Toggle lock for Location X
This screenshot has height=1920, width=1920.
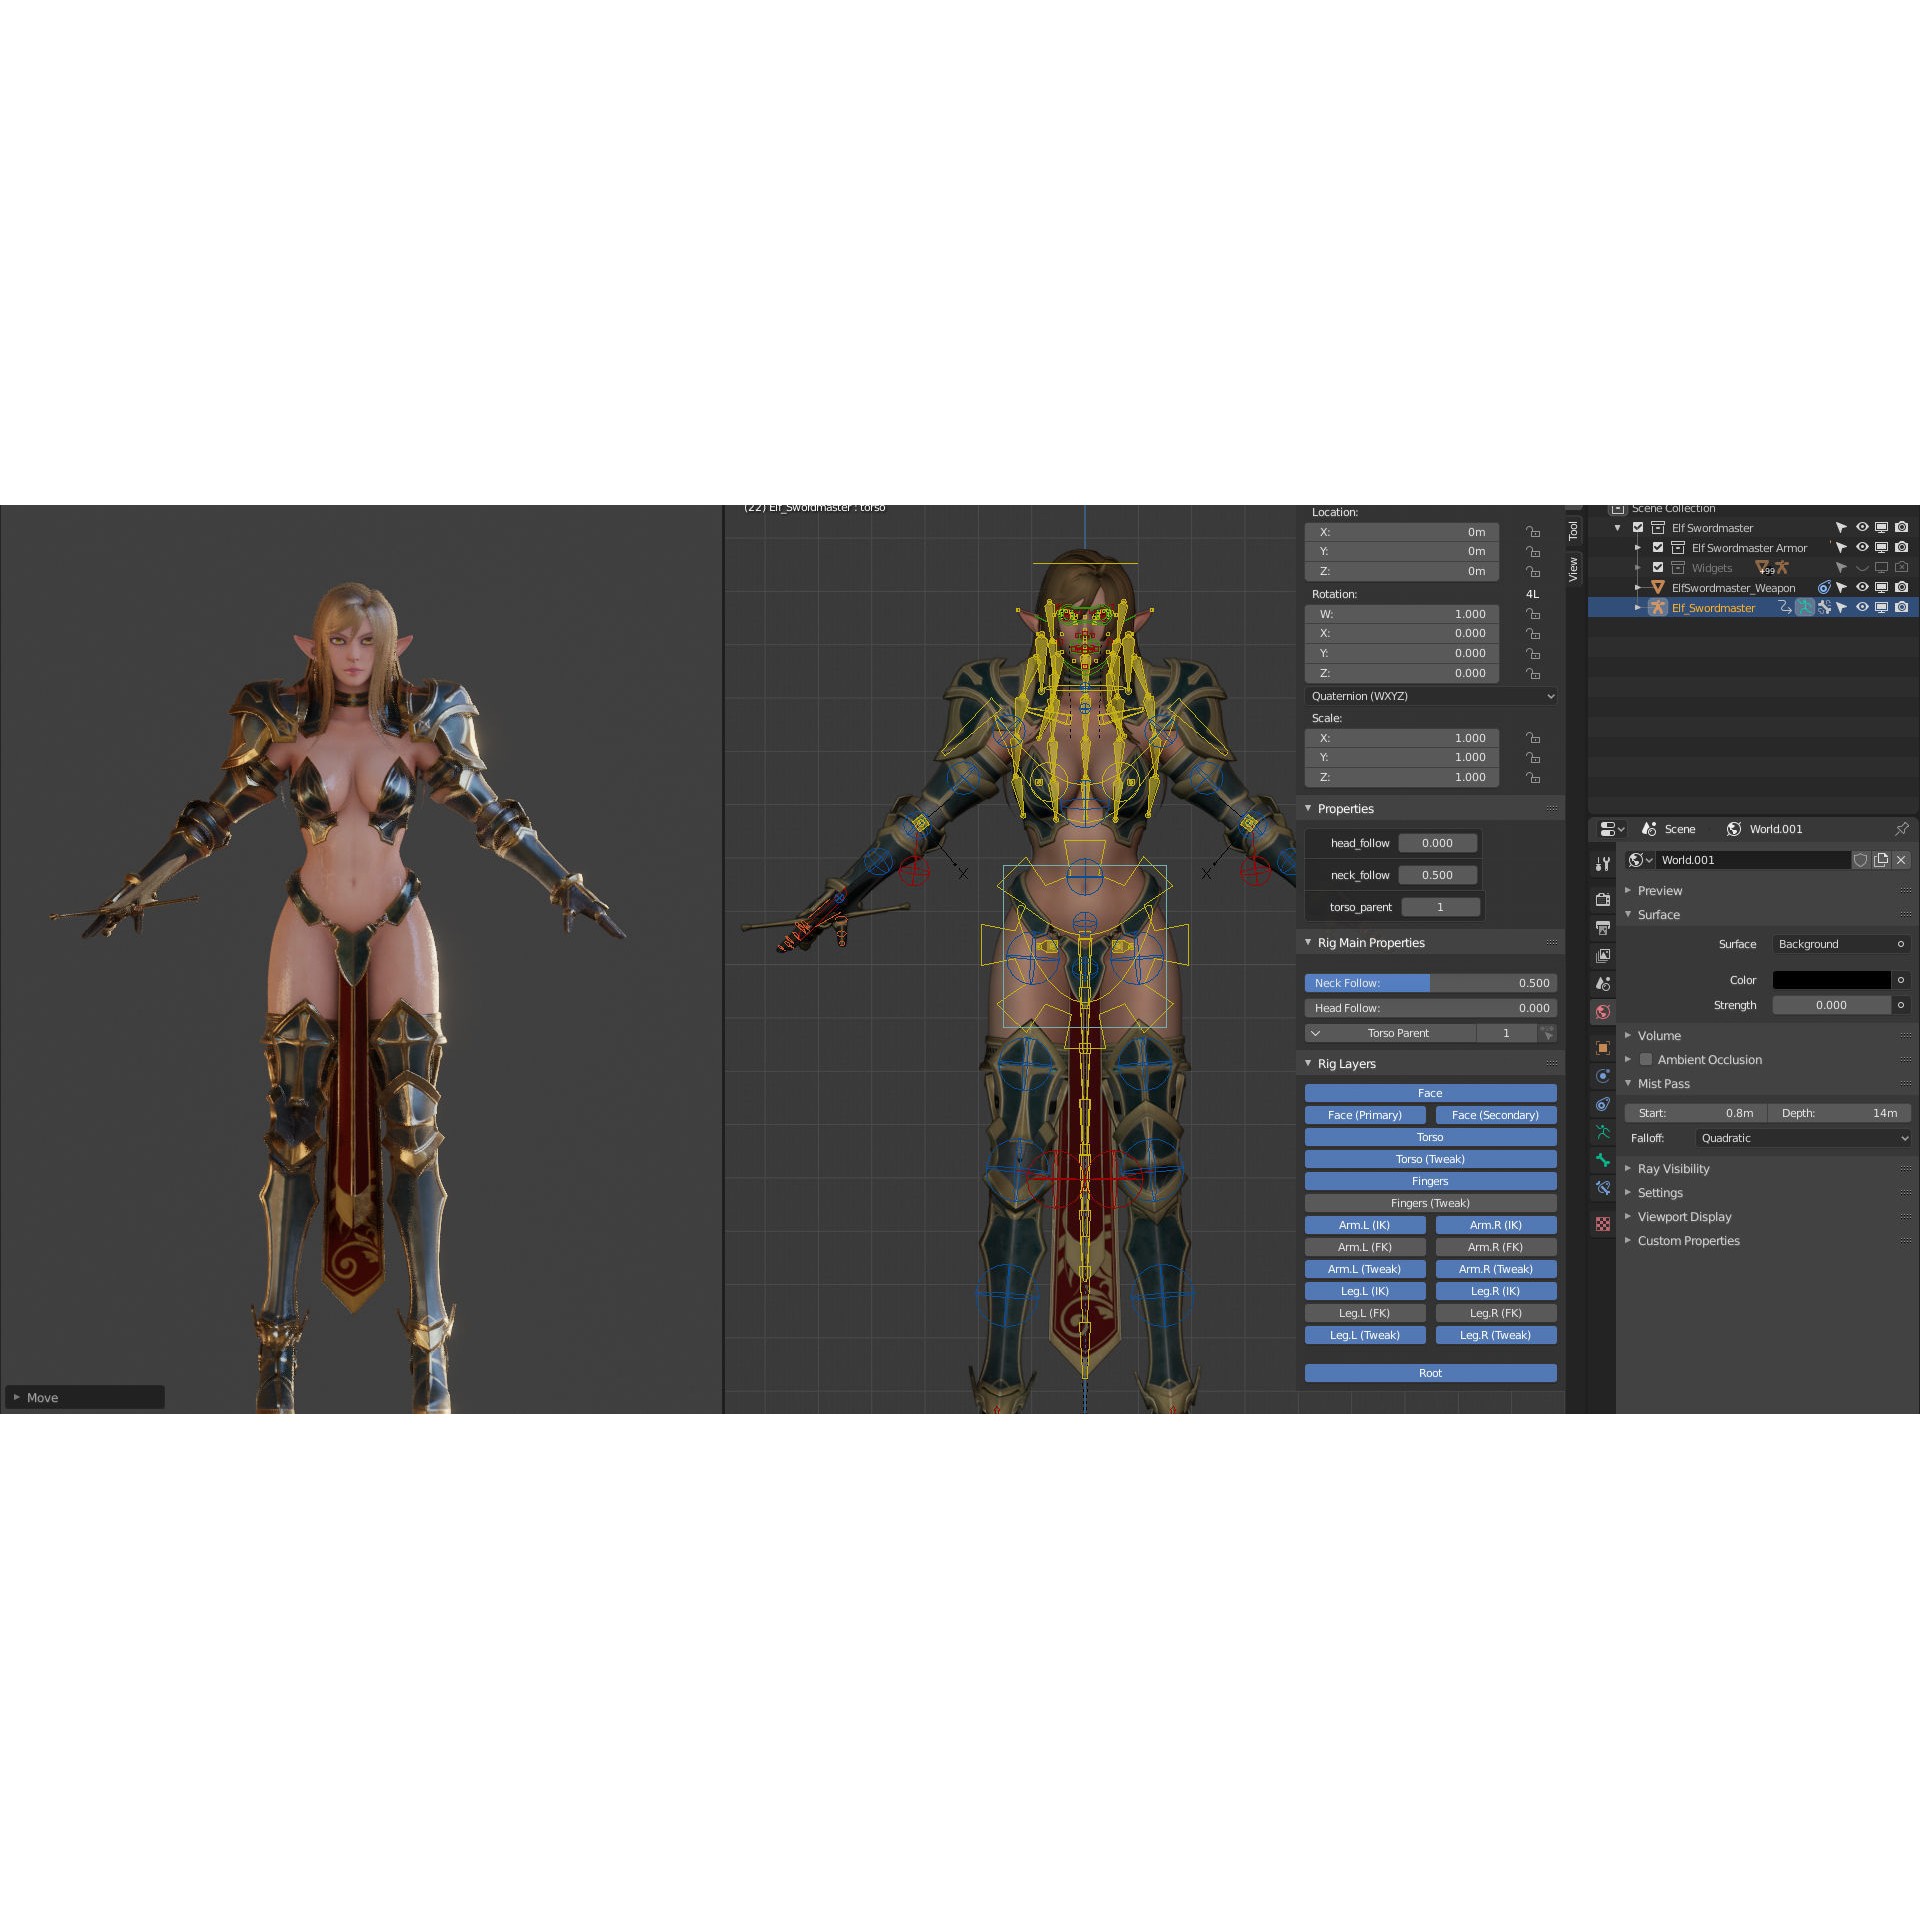click(x=1533, y=532)
